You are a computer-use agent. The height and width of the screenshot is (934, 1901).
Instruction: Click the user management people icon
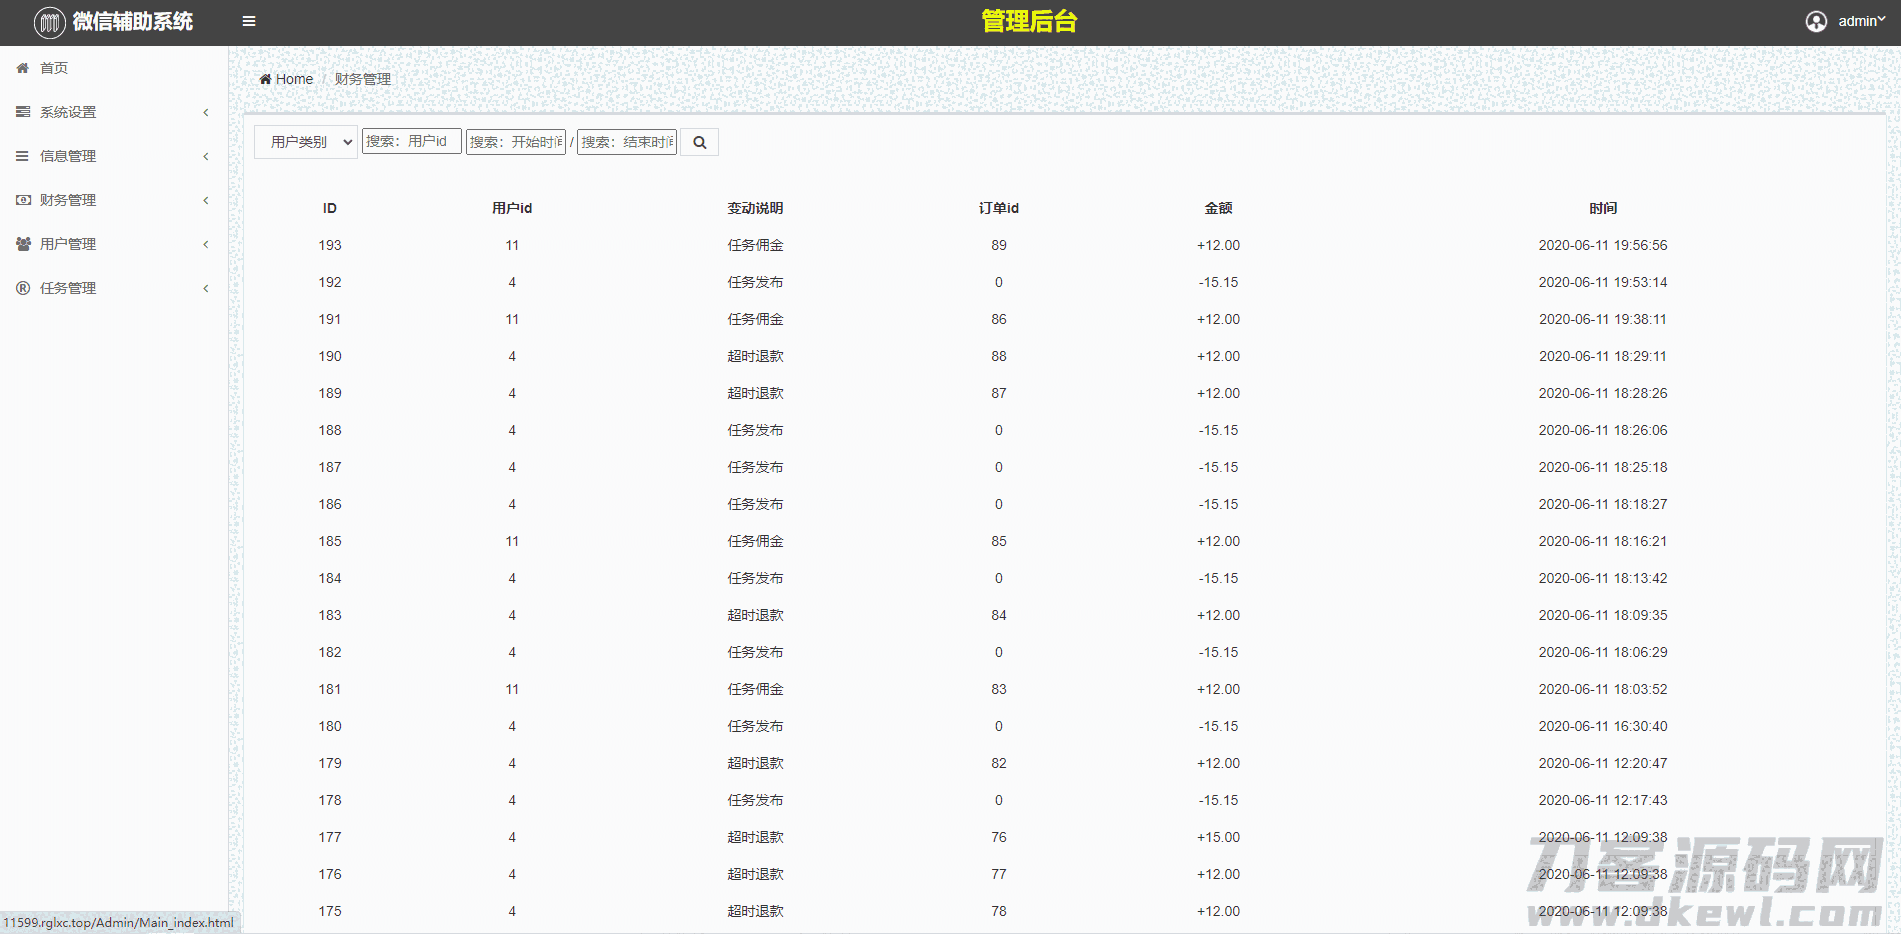(23, 244)
